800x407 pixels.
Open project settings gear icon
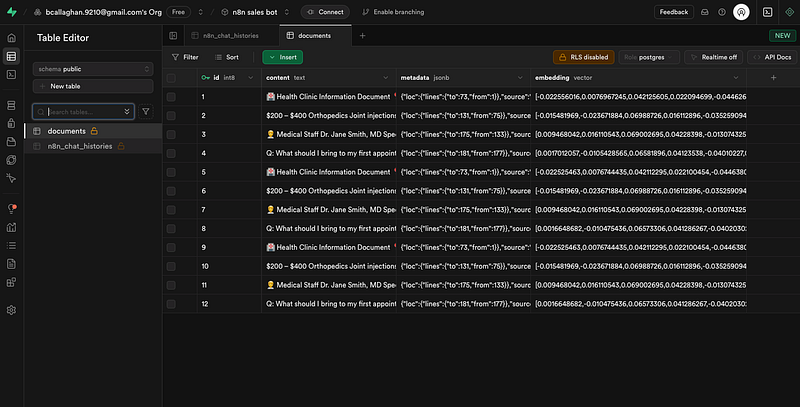pyautogui.click(x=11, y=310)
